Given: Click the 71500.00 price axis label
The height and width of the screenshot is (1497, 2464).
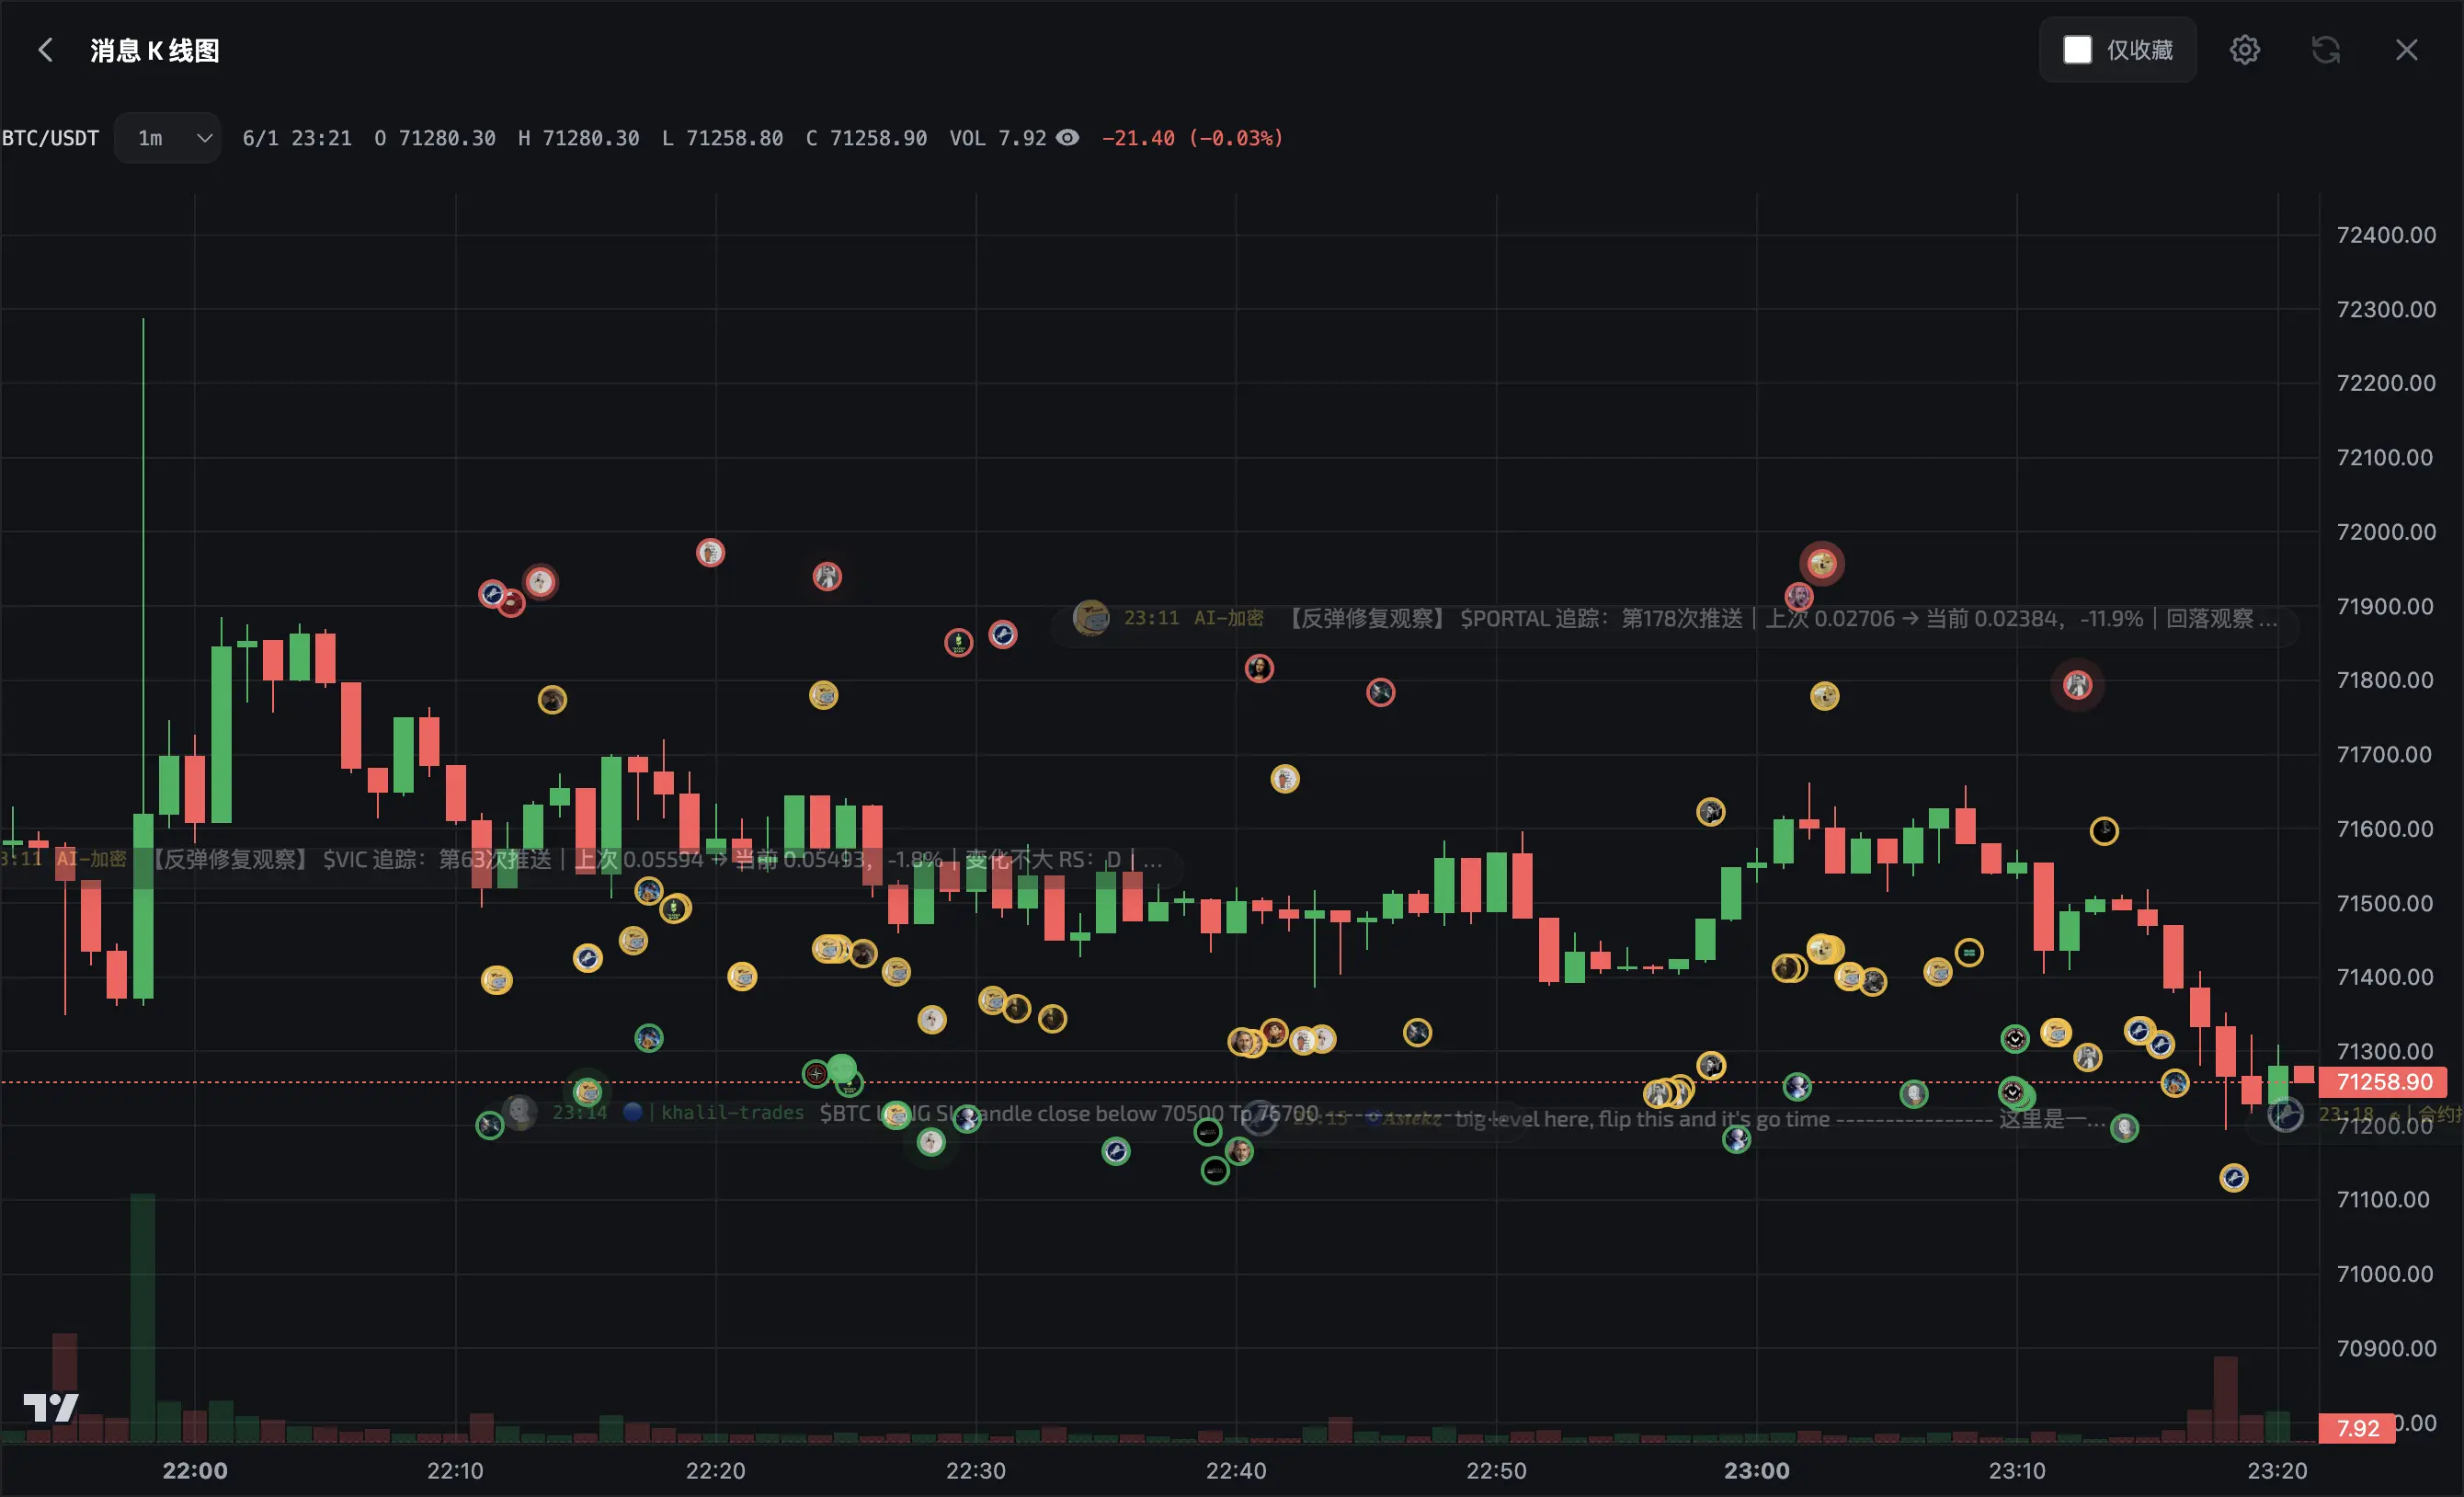Looking at the screenshot, I should pyautogui.click(x=2386, y=903).
